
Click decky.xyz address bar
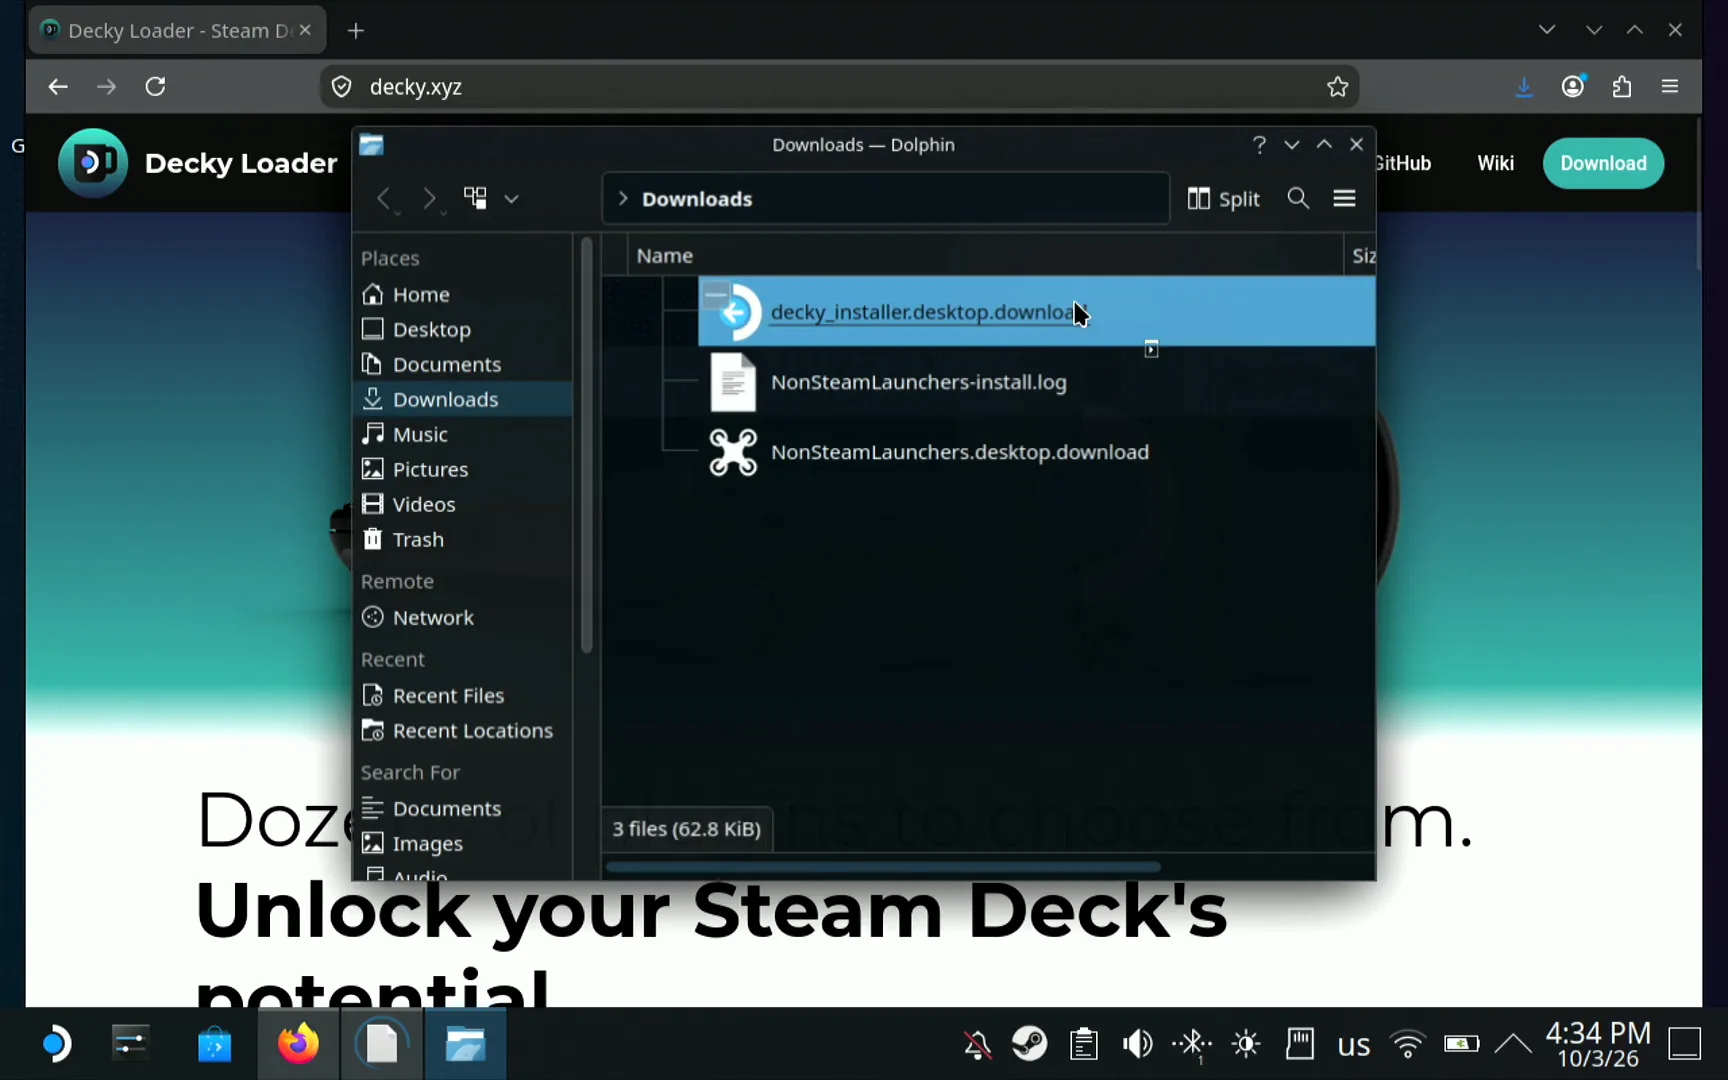click(x=840, y=87)
